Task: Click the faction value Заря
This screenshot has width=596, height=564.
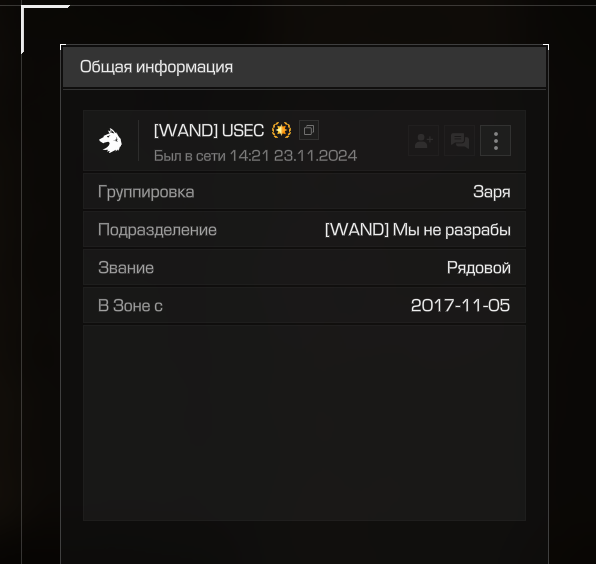Action: (x=491, y=192)
